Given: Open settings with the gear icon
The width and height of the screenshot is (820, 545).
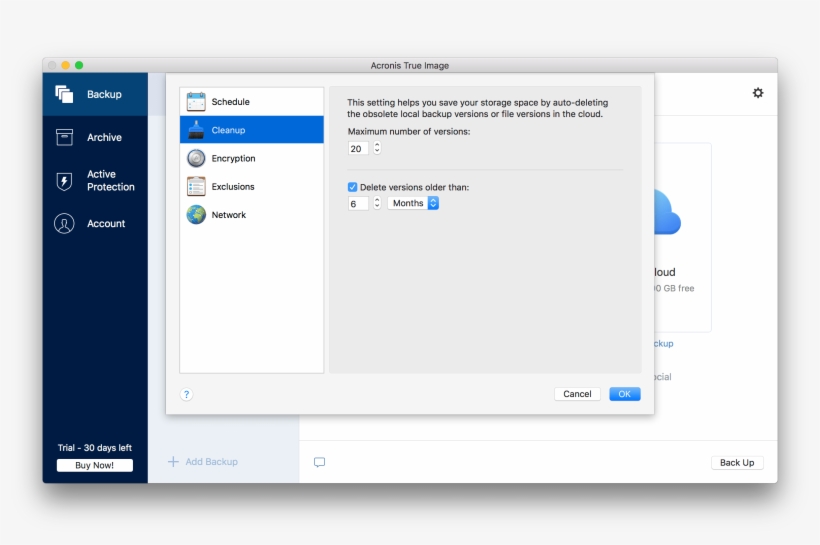Looking at the screenshot, I should click(758, 93).
